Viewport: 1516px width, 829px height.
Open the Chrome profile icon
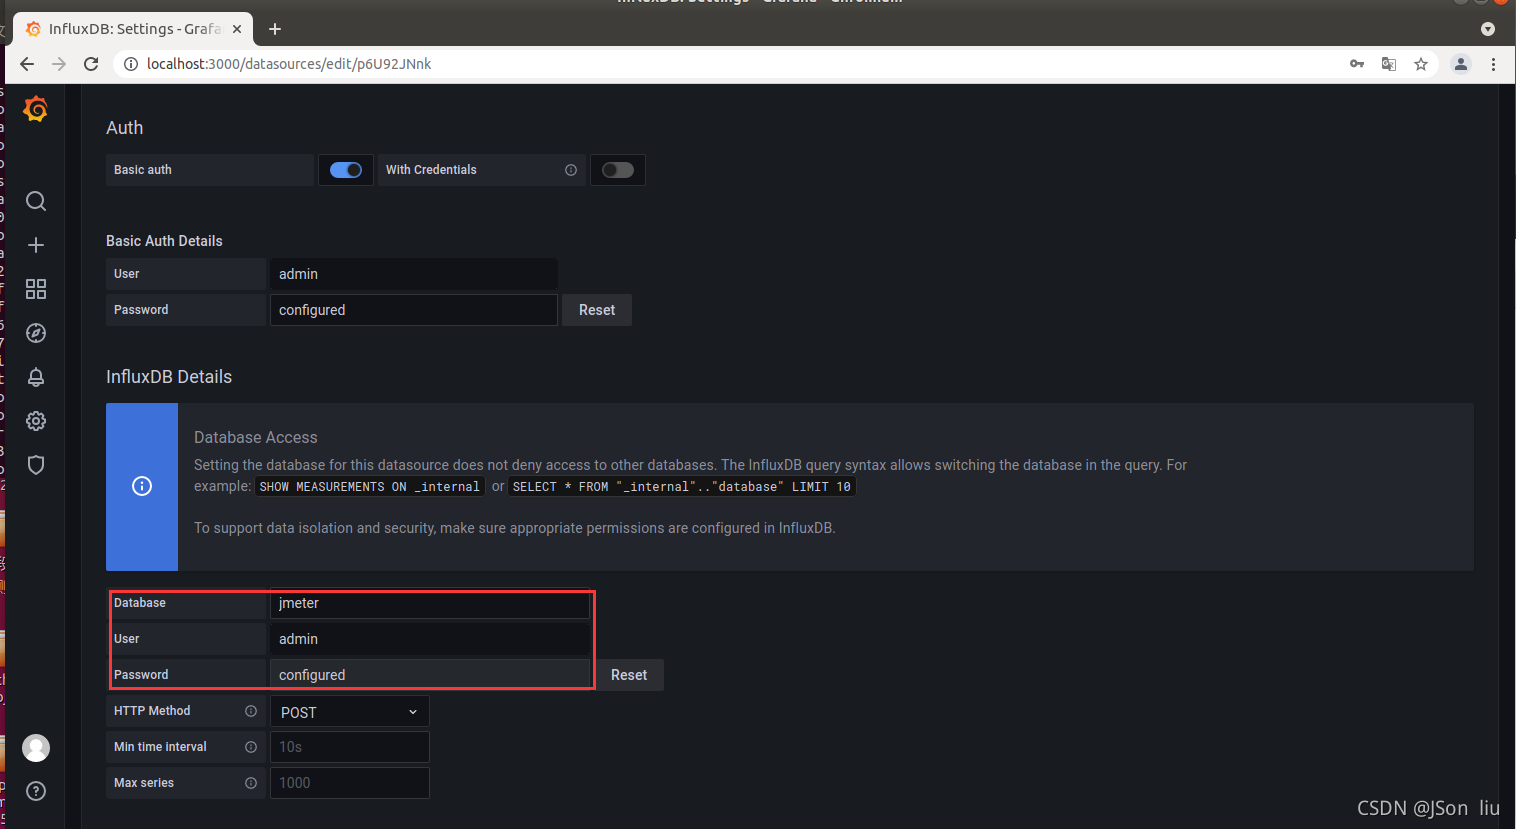point(1461,64)
